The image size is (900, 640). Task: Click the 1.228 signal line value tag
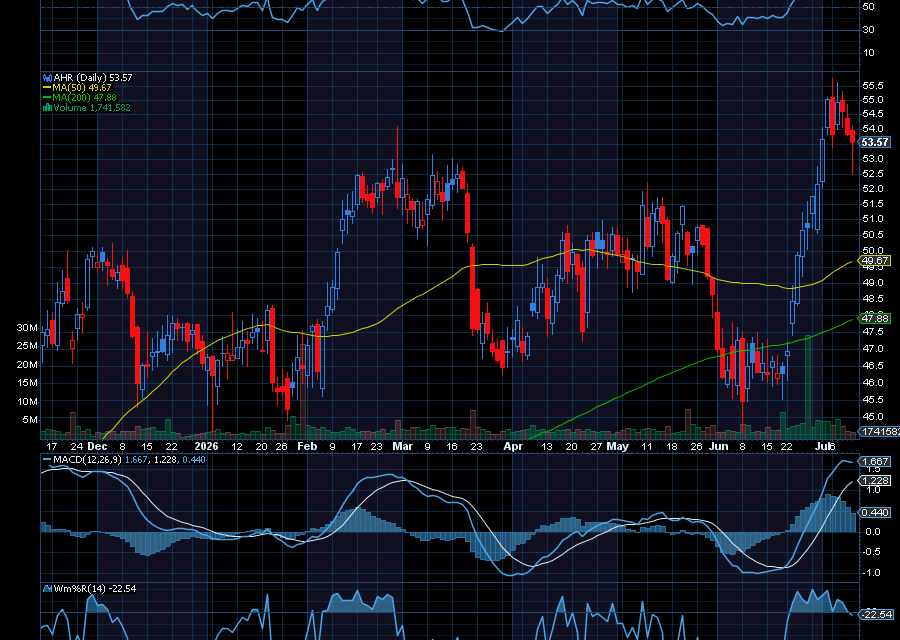click(875, 480)
